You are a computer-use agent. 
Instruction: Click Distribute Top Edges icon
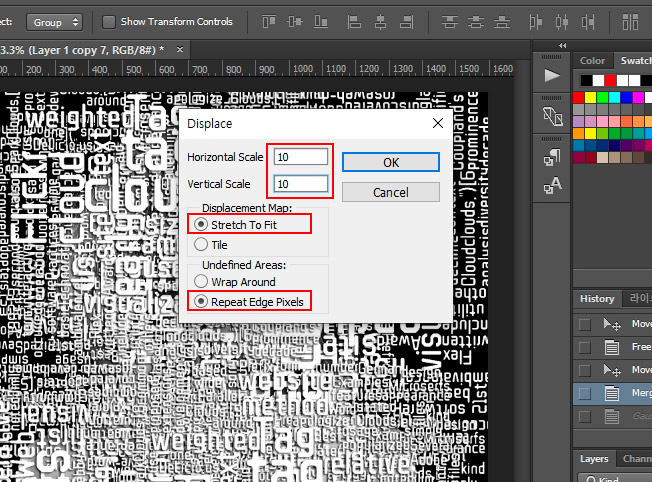[x=449, y=22]
